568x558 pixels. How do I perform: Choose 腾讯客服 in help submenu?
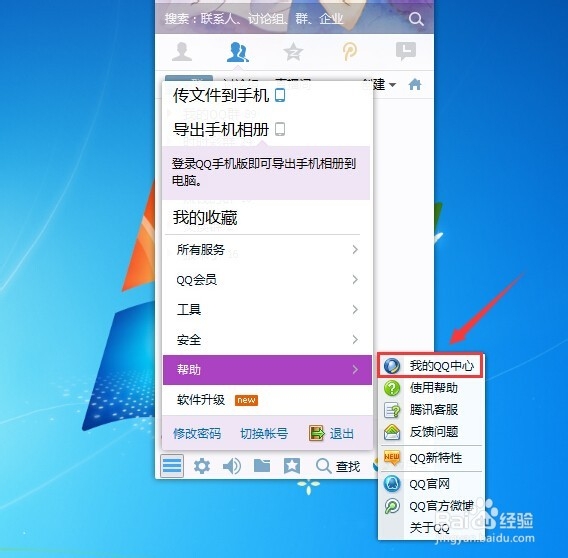tap(430, 410)
